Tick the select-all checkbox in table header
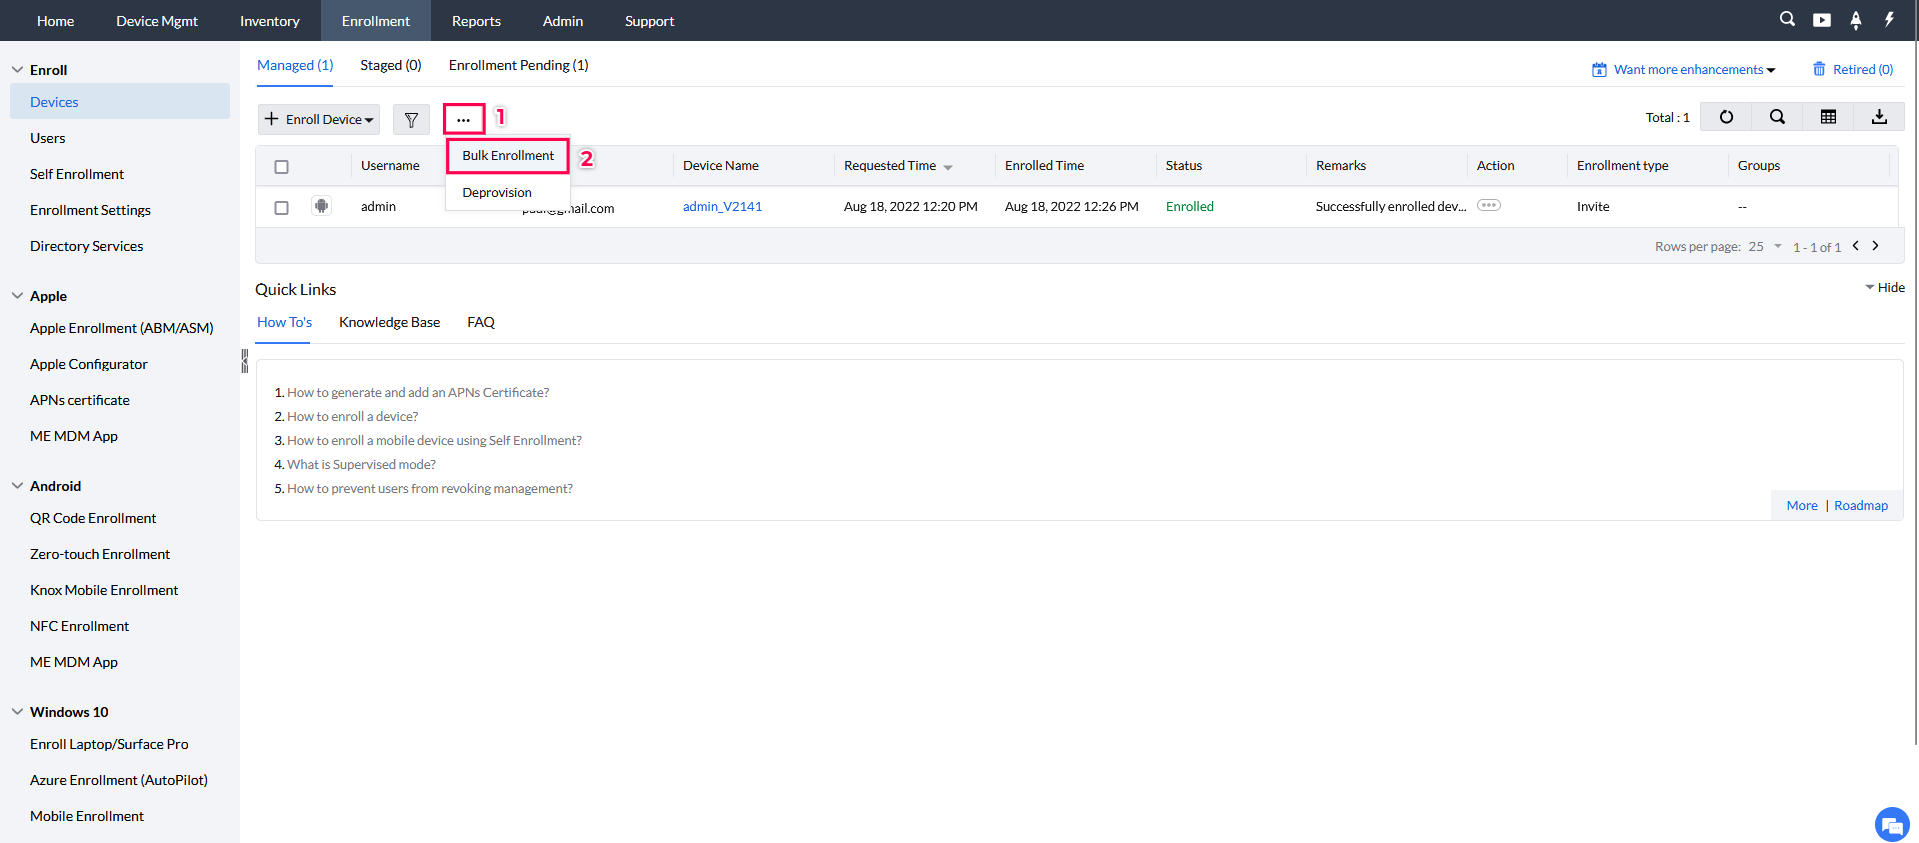 (x=282, y=167)
